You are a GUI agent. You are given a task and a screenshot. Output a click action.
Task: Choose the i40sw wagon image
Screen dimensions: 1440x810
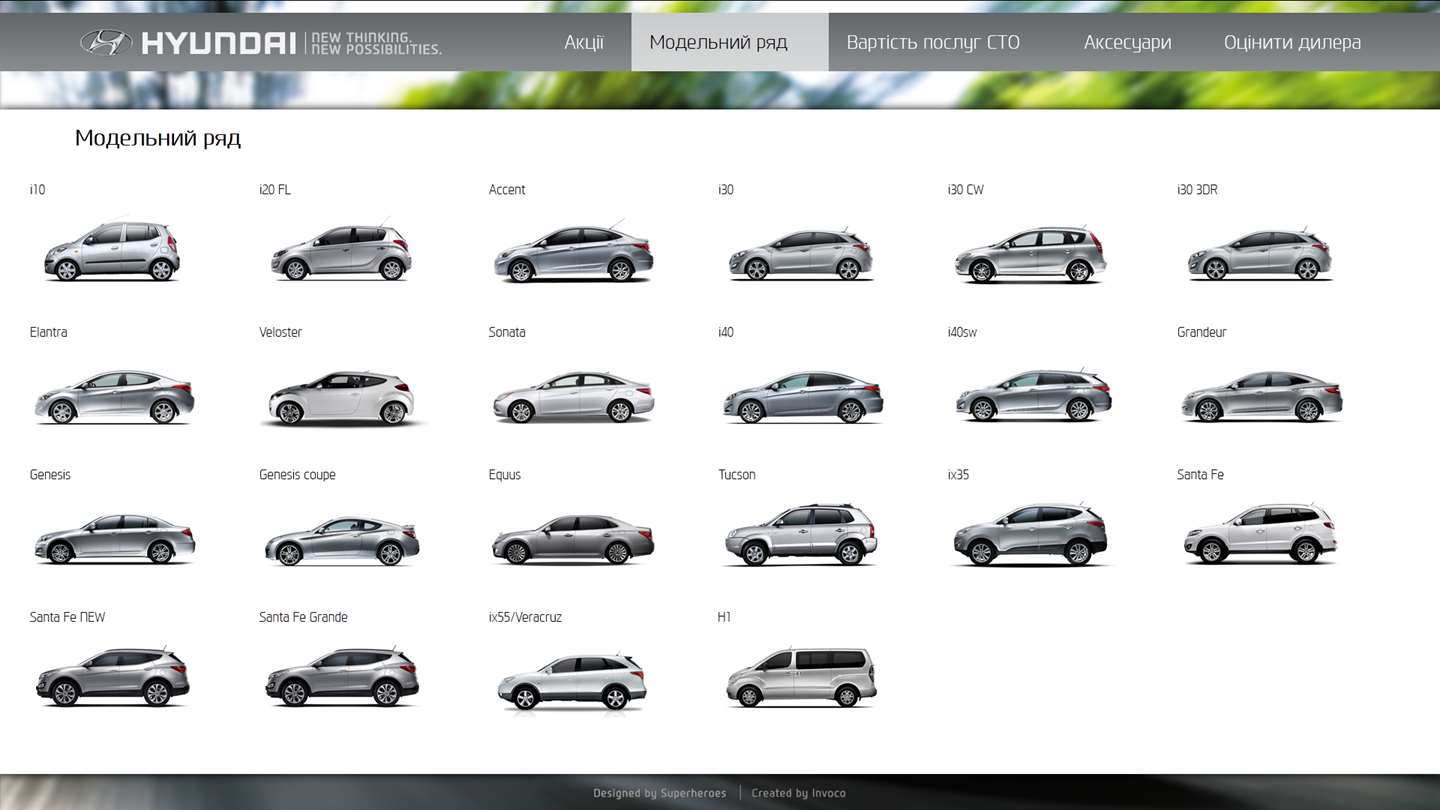coord(1033,394)
